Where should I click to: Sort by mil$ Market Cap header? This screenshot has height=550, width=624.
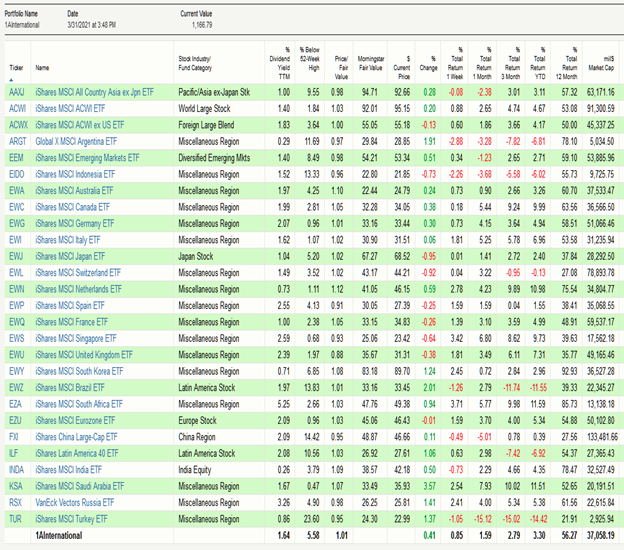(x=601, y=63)
